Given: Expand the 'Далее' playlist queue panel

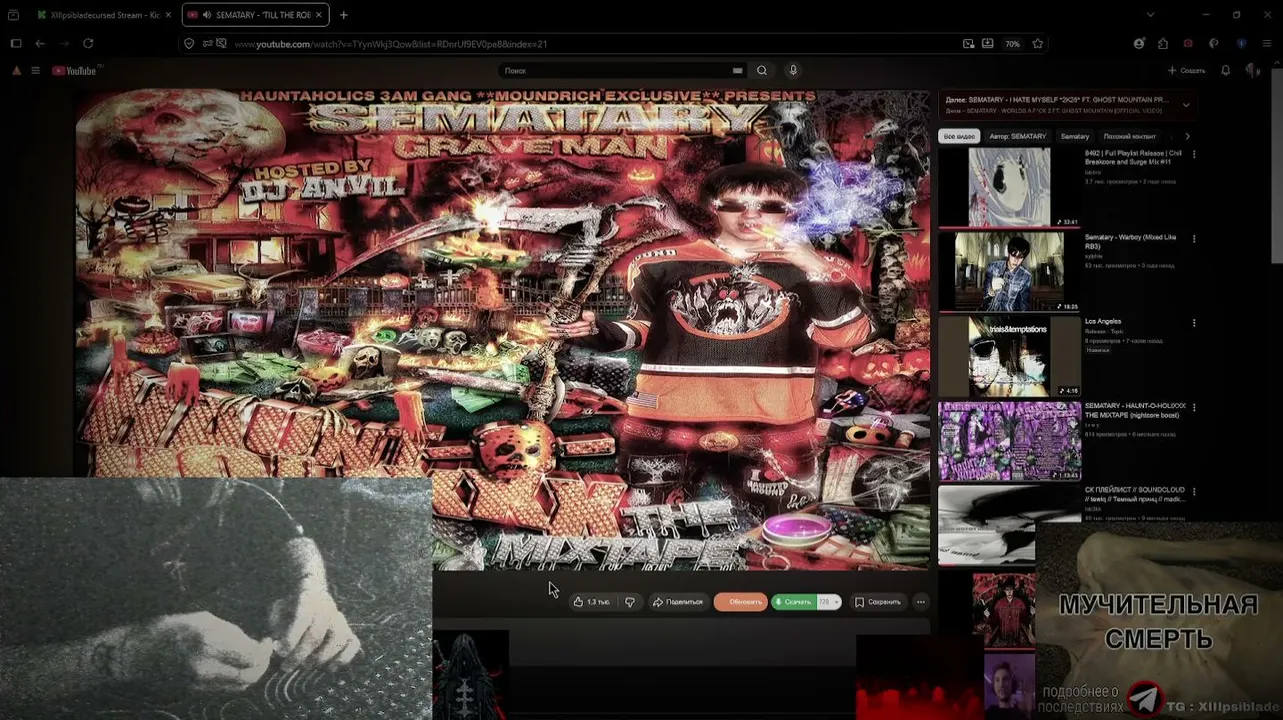Looking at the screenshot, I should [x=1186, y=104].
